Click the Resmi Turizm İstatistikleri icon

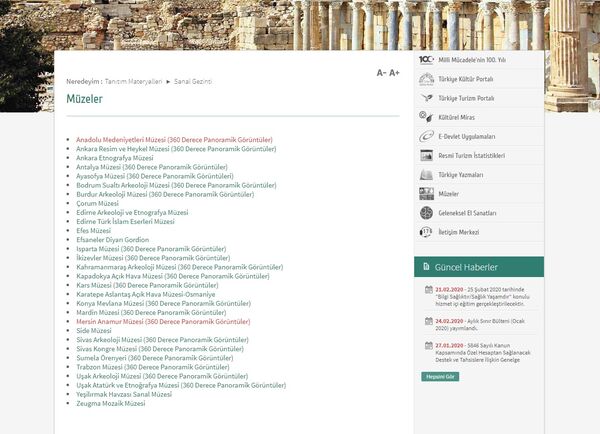click(x=426, y=155)
